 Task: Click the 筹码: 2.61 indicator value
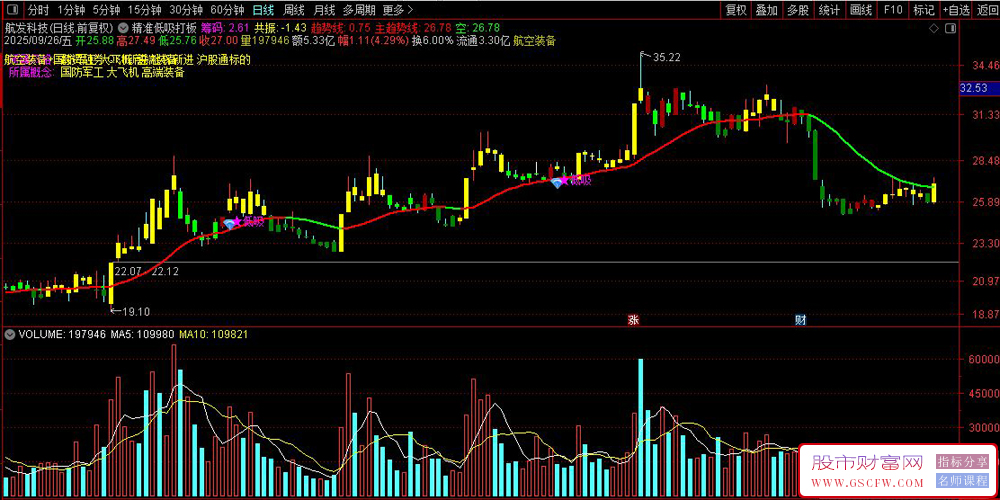(x=225, y=28)
